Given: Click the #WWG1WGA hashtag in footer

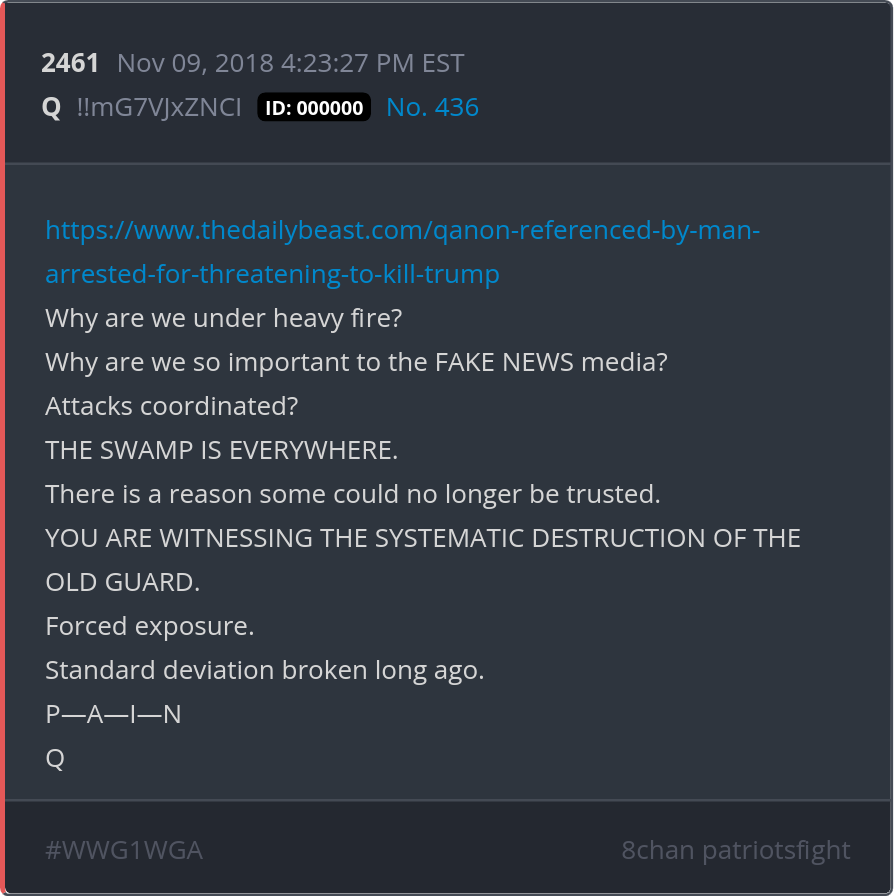Looking at the screenshot, I should click(x=124, y=850).
